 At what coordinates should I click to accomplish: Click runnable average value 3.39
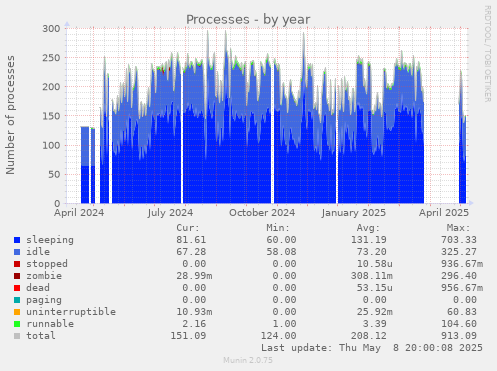click(x=375, y=324)
